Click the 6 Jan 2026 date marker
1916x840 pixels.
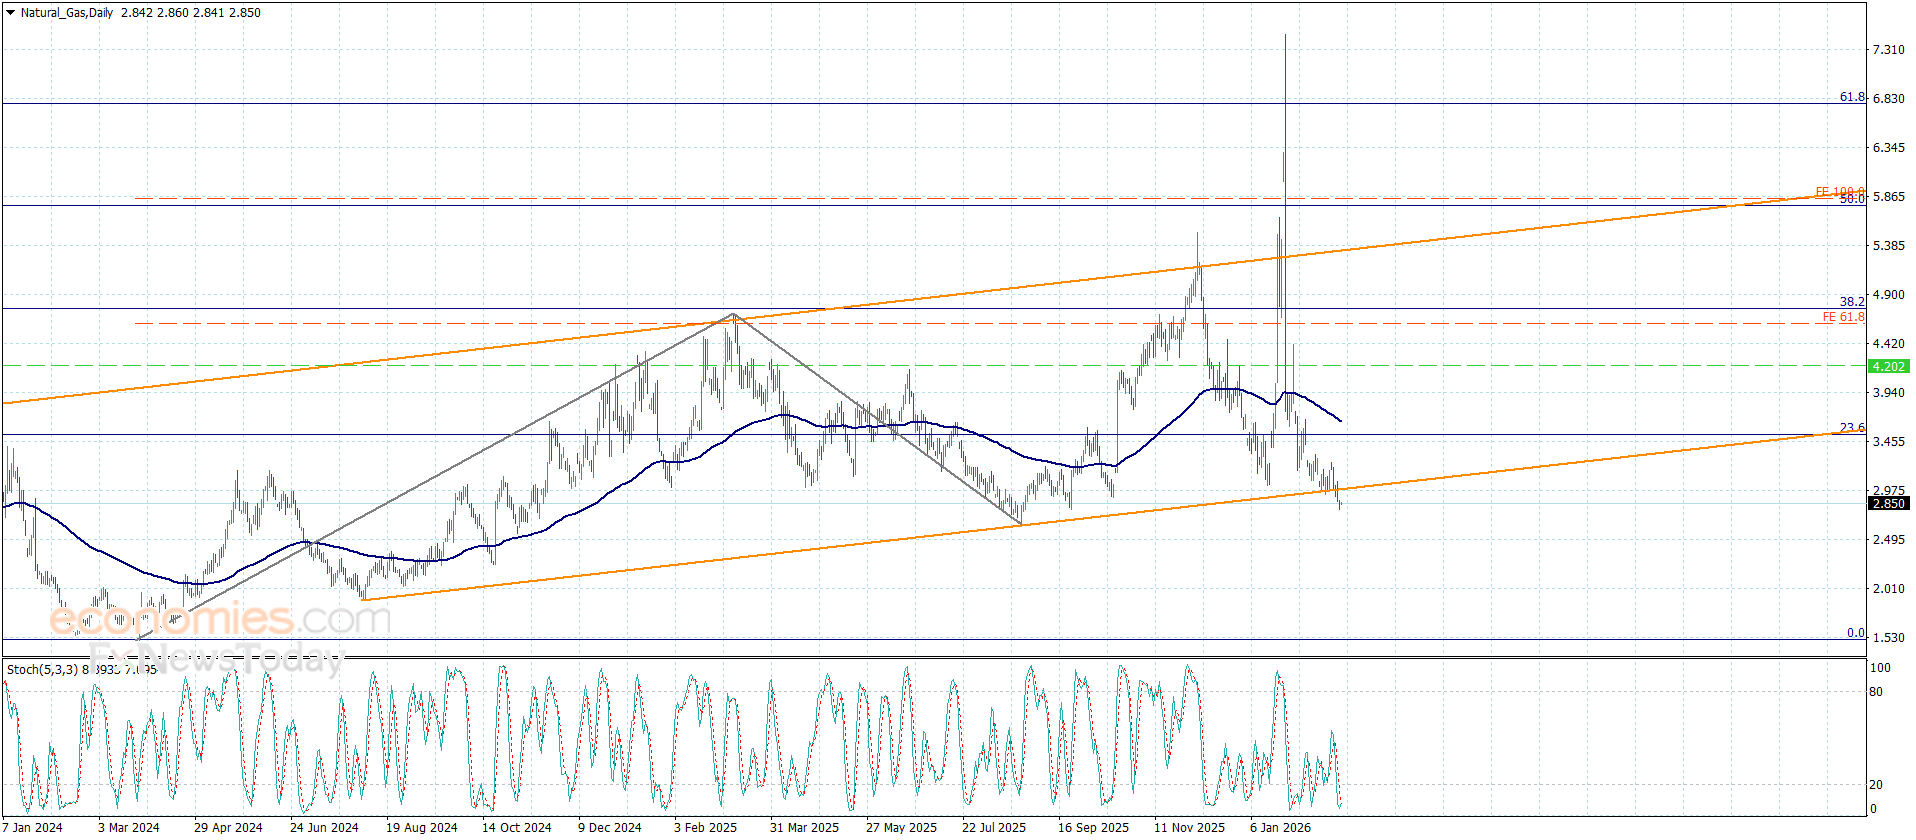pos(1280,827)
